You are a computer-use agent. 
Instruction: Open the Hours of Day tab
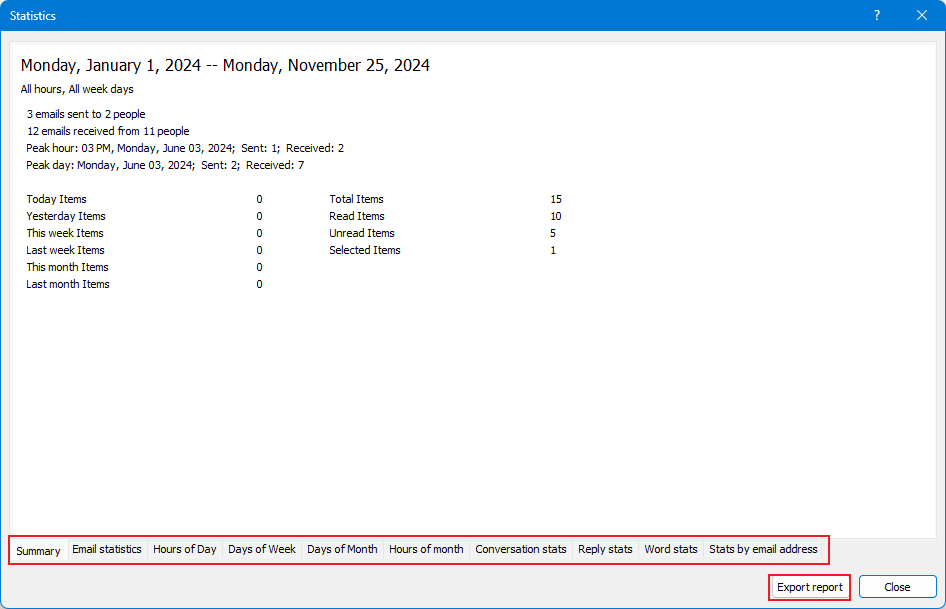point(185,550)
